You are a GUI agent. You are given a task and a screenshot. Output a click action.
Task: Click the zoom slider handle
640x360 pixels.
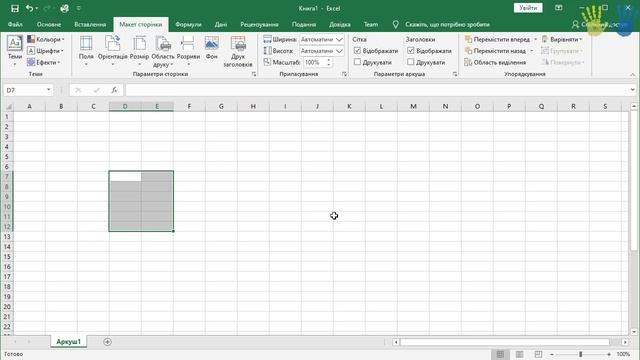[580, 354]
